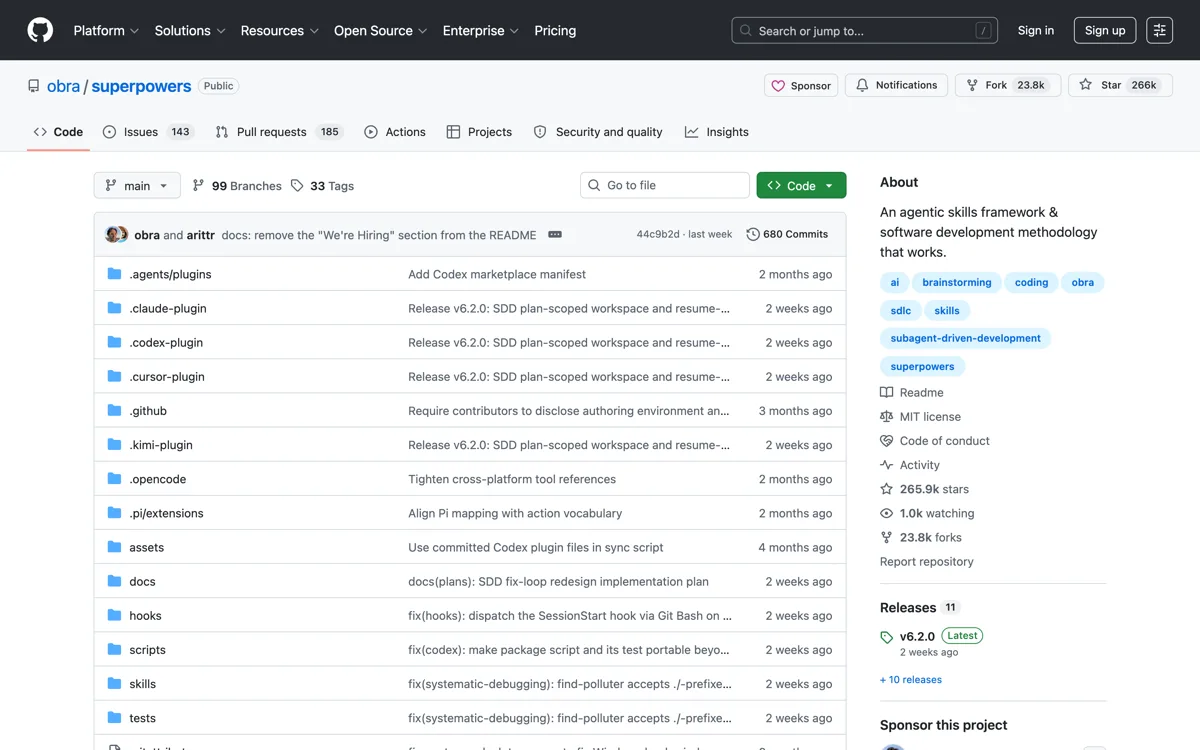Image resolution: width=1200 pixels, height=750 pixels.
Task: Open the scripts folder
Action: tap(147, 650)
